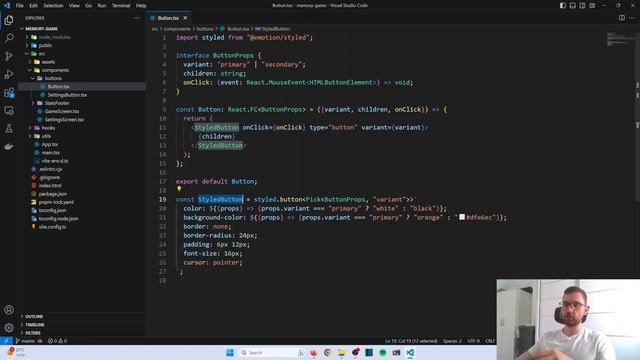Click the Windows Start button

tap(230, 352)
